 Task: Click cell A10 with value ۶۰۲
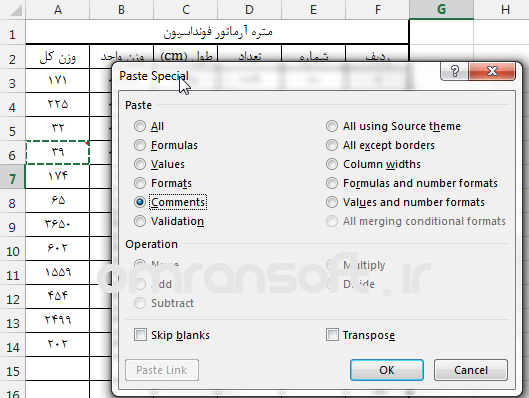point(58,249)
